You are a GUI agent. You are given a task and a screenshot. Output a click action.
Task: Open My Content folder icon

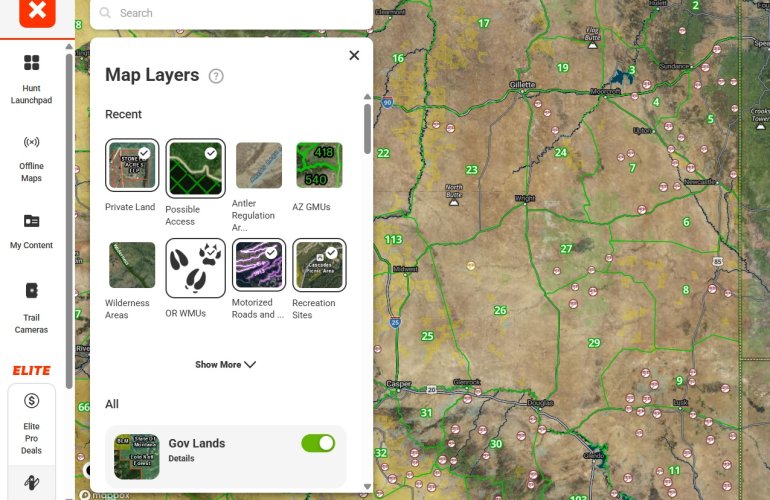point(31,221)
